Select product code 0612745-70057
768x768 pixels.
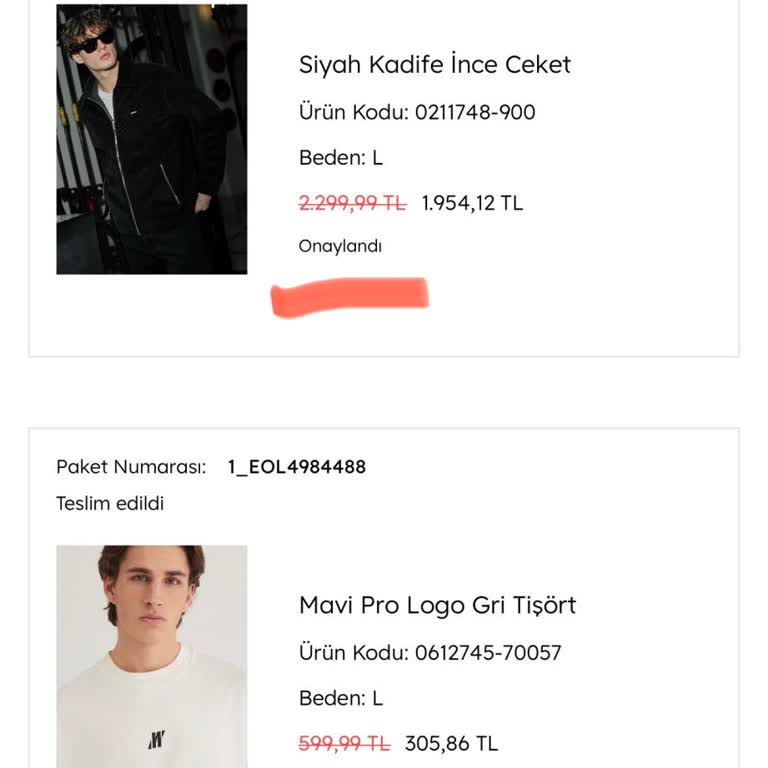point(430,653)
